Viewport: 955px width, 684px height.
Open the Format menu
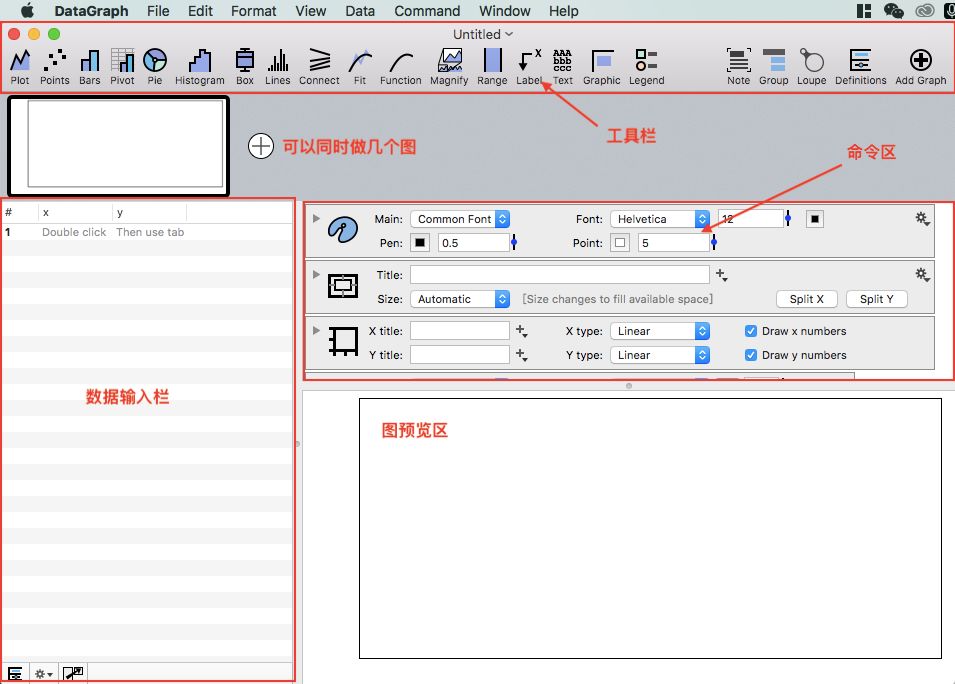tap(253, 11)
